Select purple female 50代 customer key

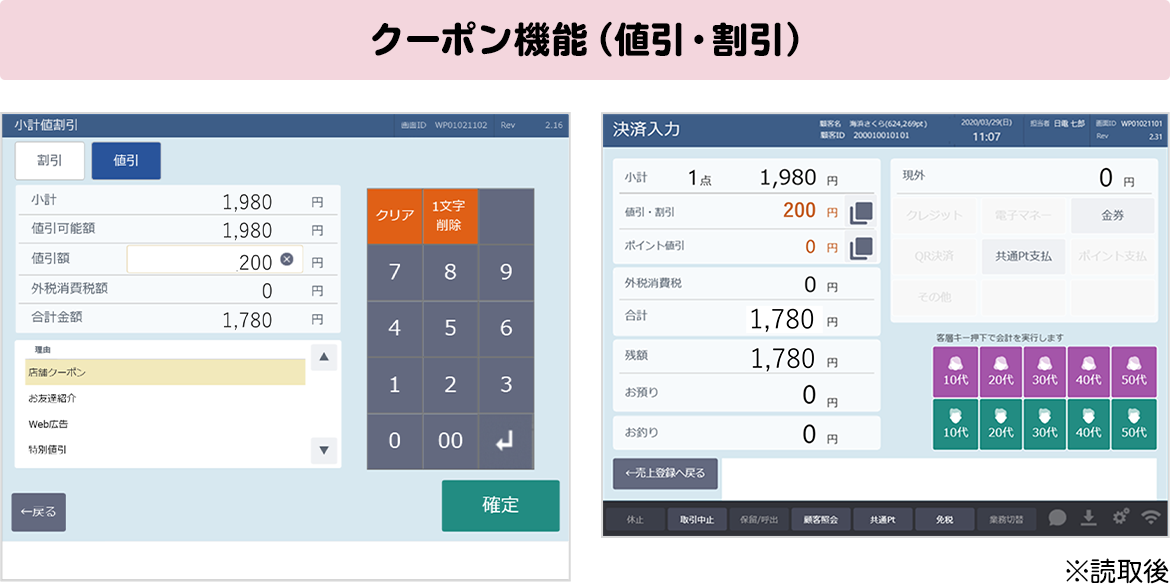click(x=1134, y=371)
